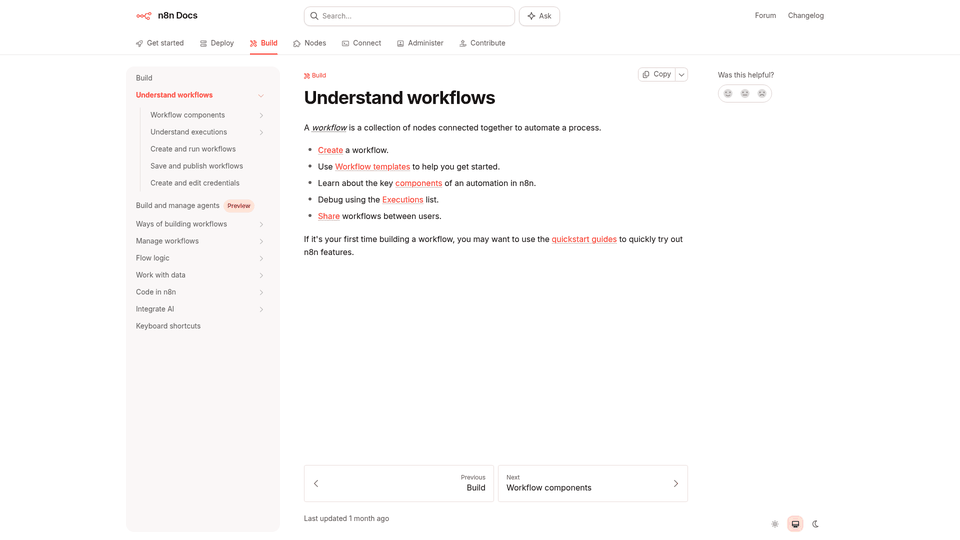Expand Flow logic chevron
Viewport: 960px width, 540px height.
click(261, 258)
